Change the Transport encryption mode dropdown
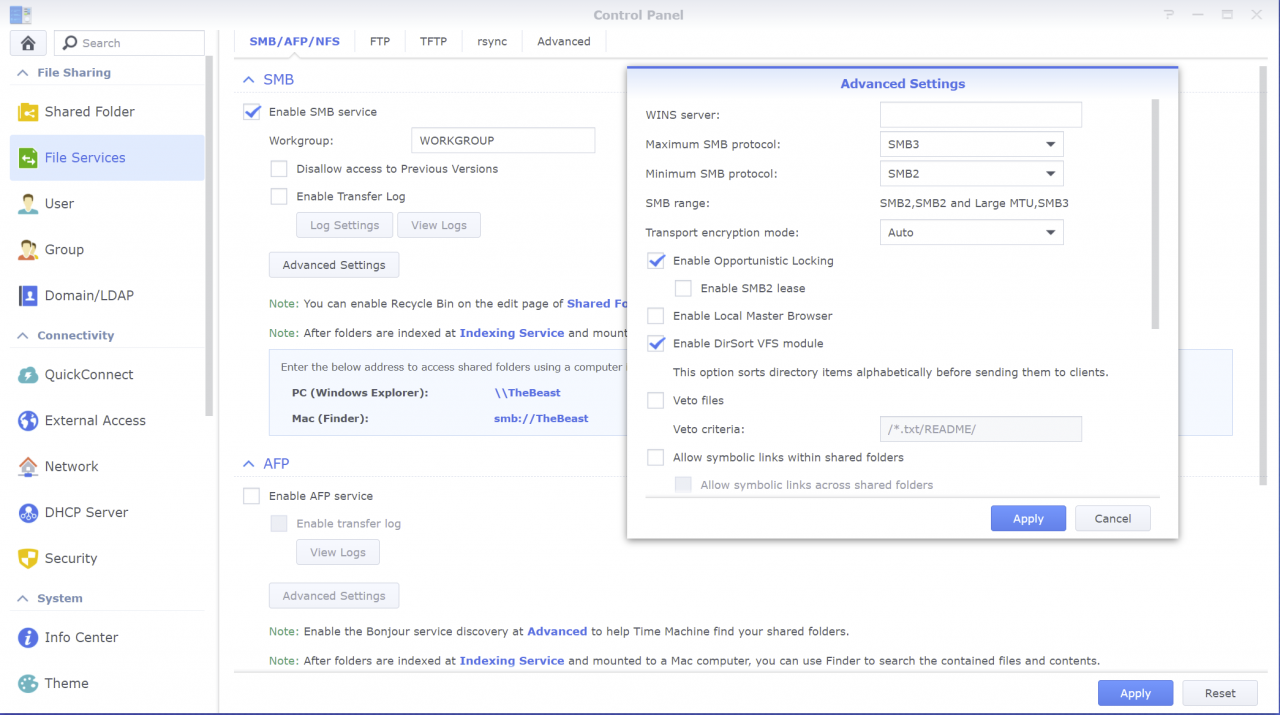This screenshot has width=1280, height=715. point(971,232)
